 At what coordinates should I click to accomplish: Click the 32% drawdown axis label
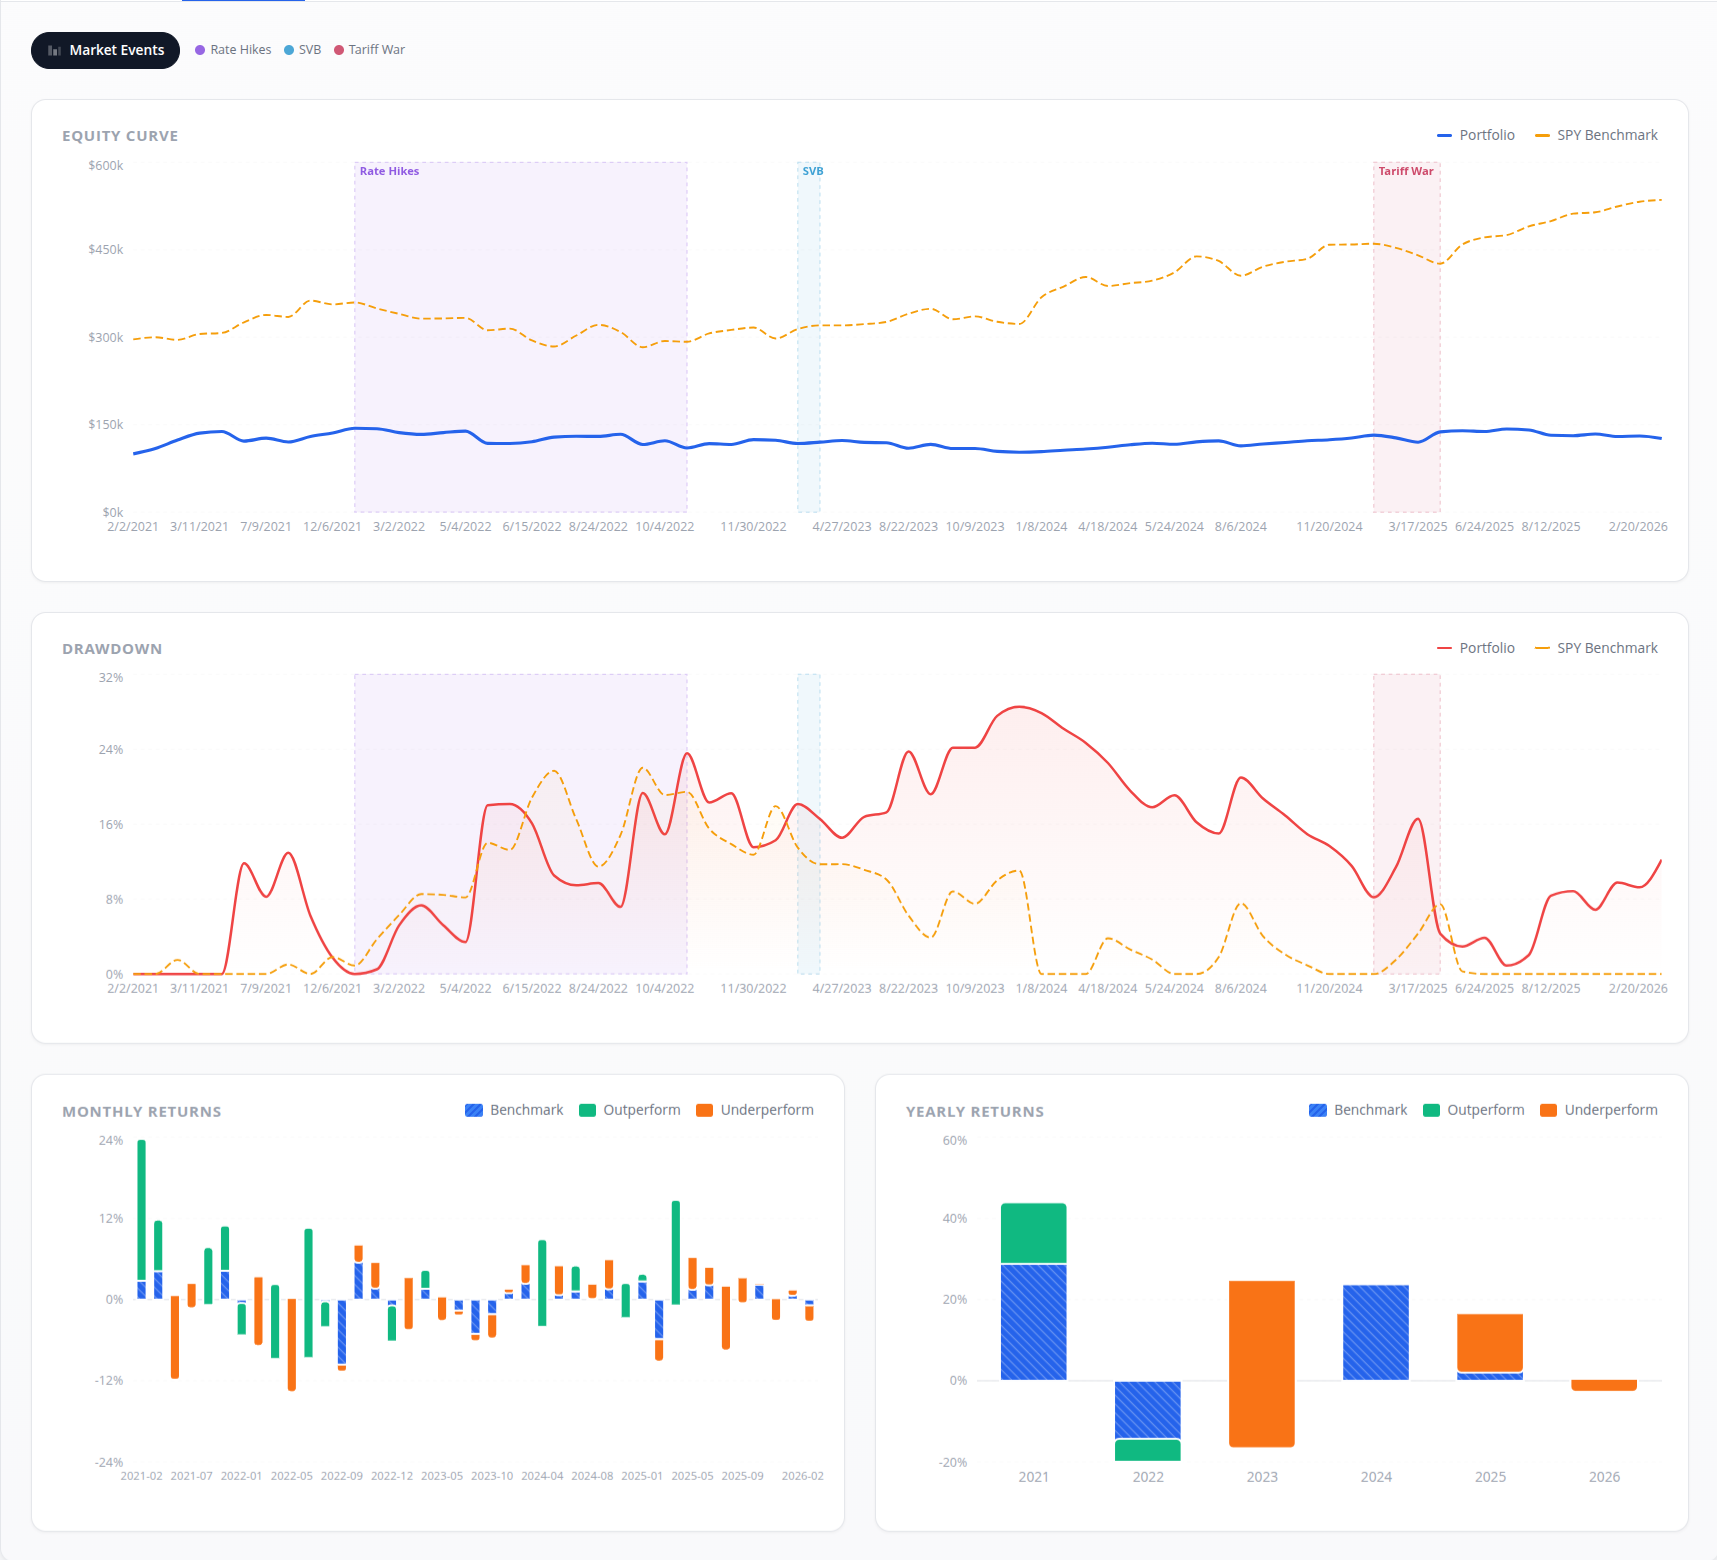[111, 678]
